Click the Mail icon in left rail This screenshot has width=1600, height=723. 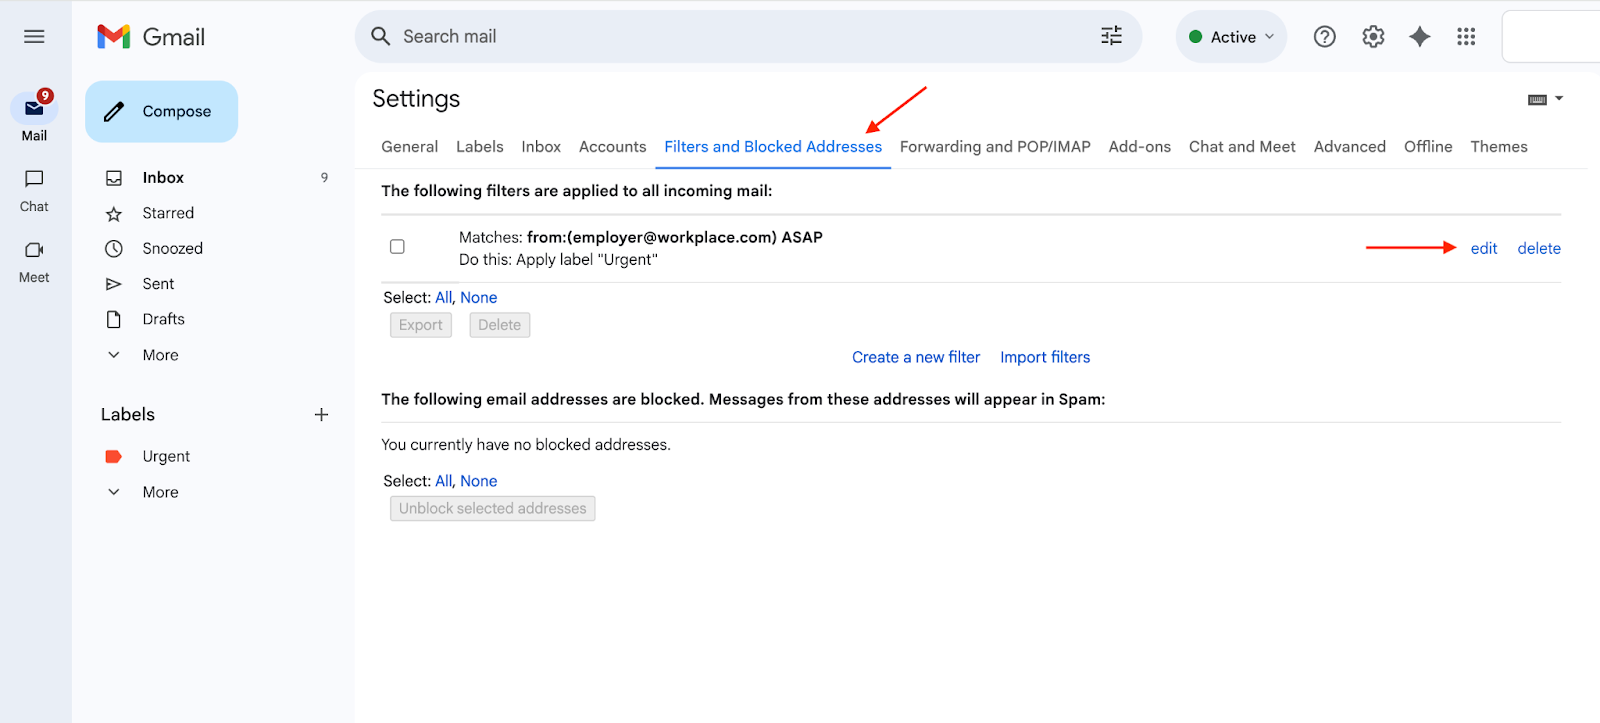click(34, 108)
